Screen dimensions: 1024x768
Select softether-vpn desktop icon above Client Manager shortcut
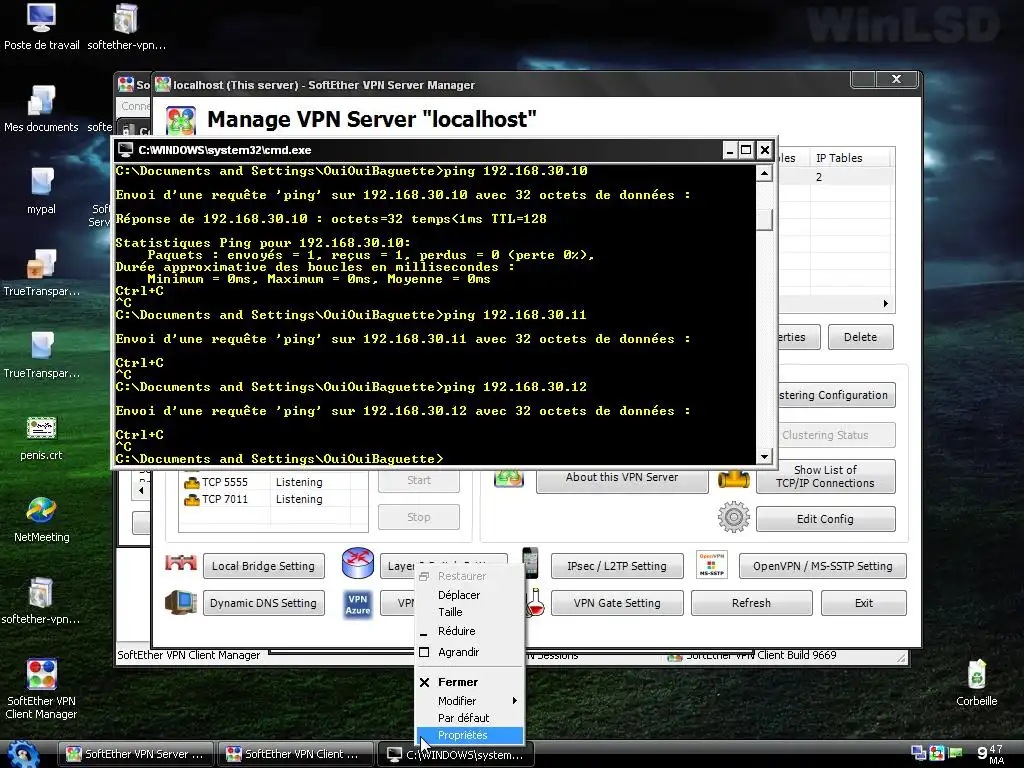click(x=40, y=601)
